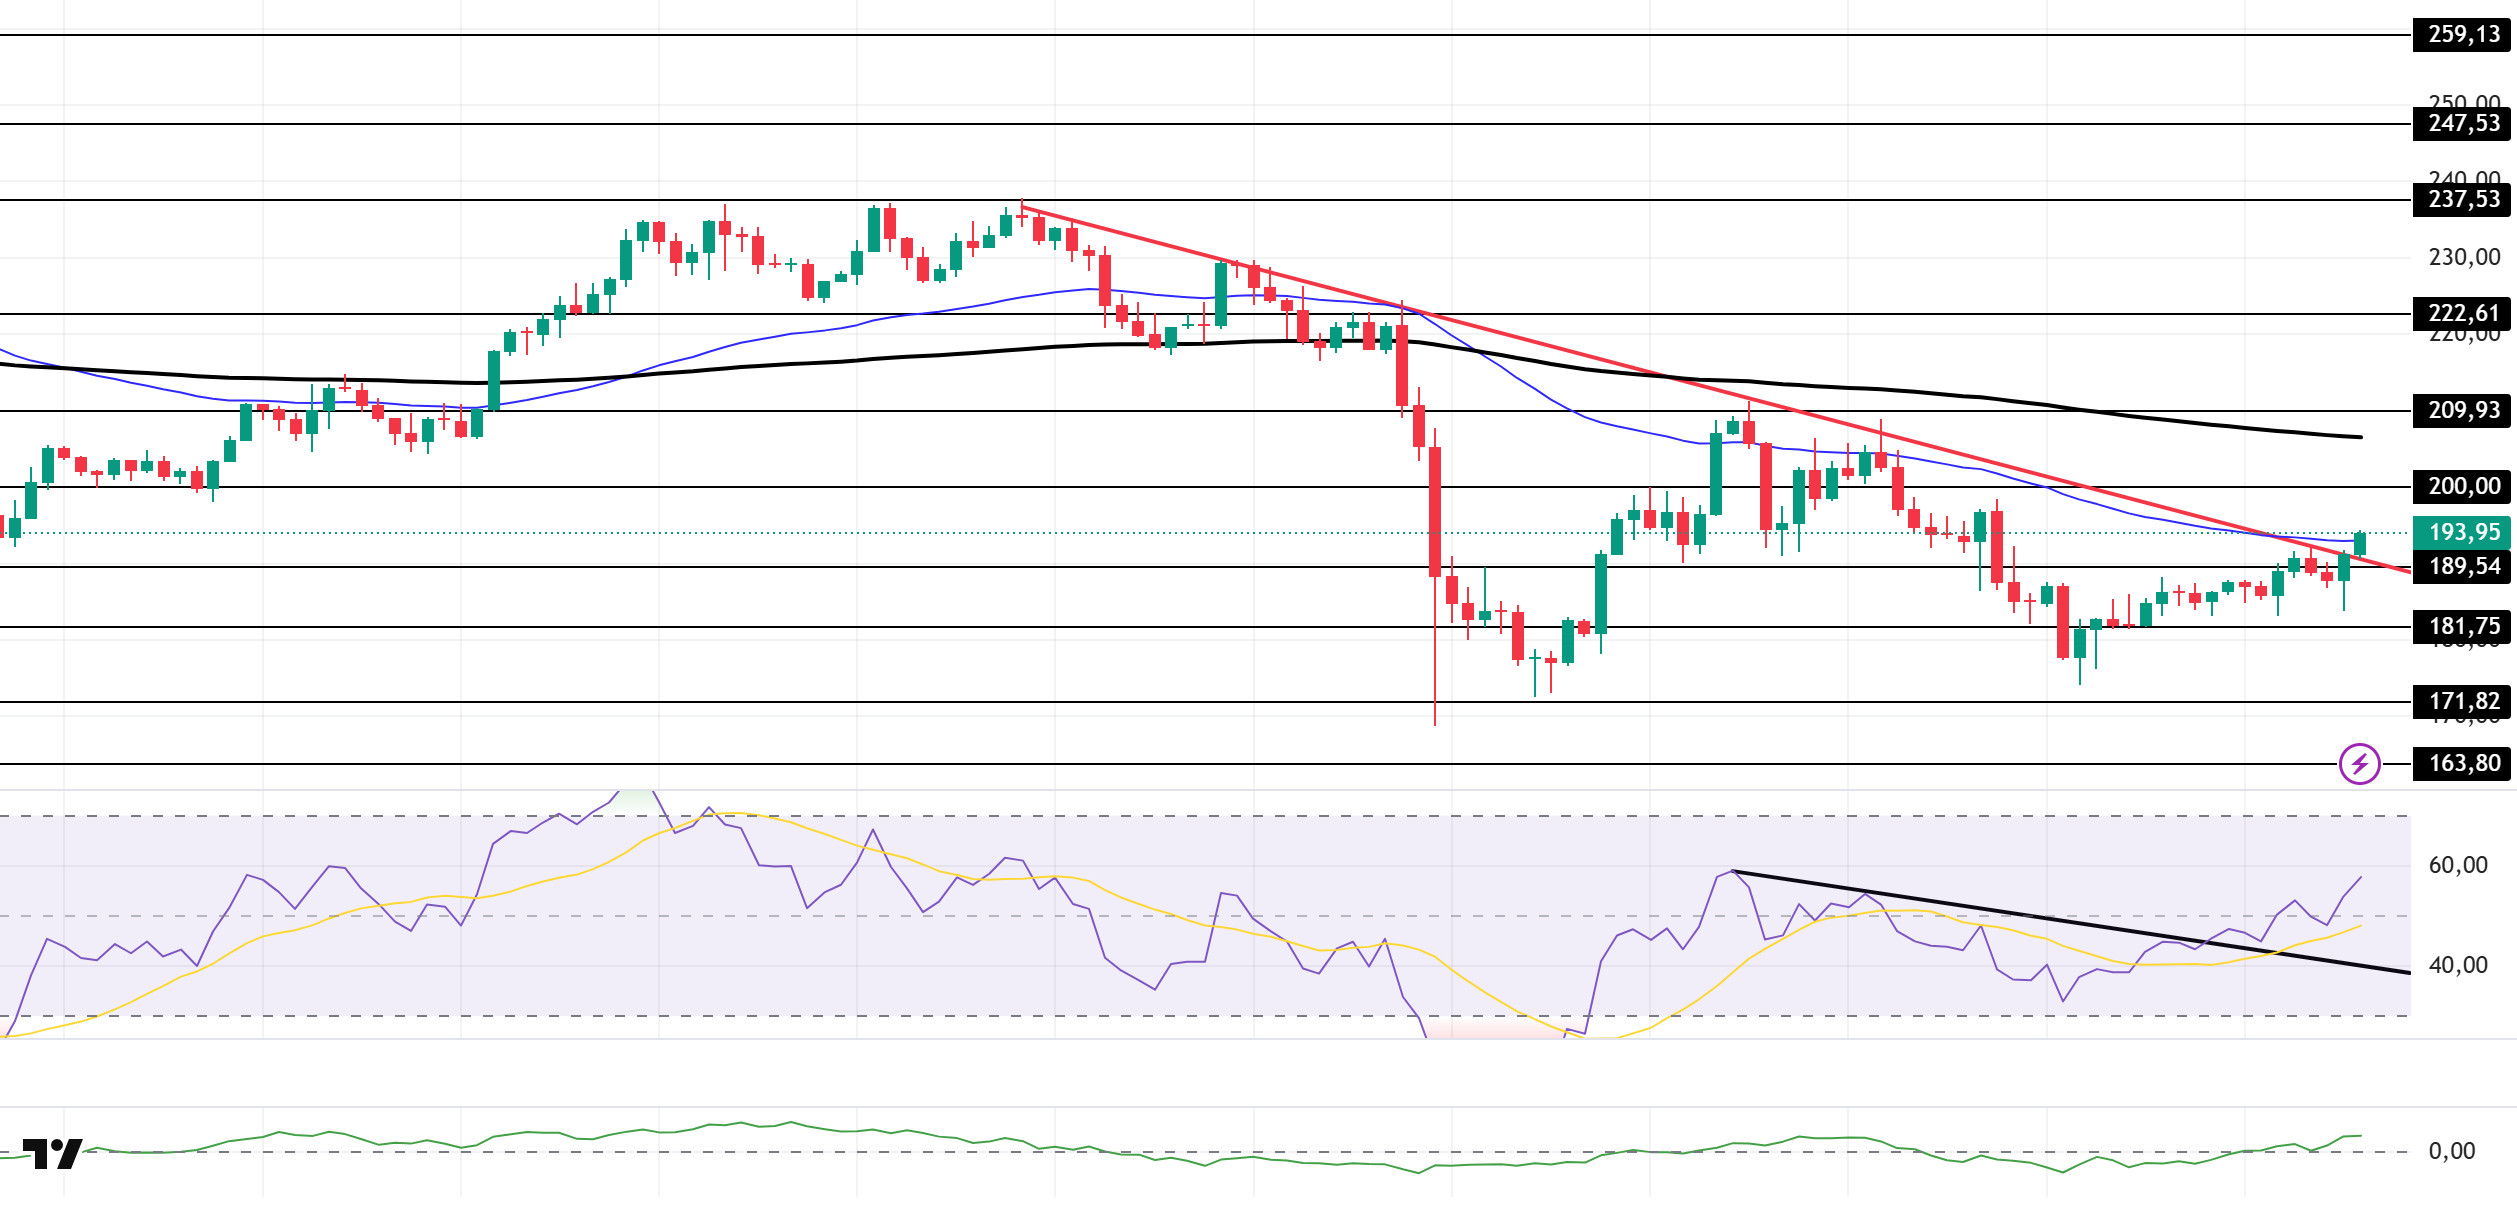Select the 209,93 horizontal line label

coord(2463,411)
